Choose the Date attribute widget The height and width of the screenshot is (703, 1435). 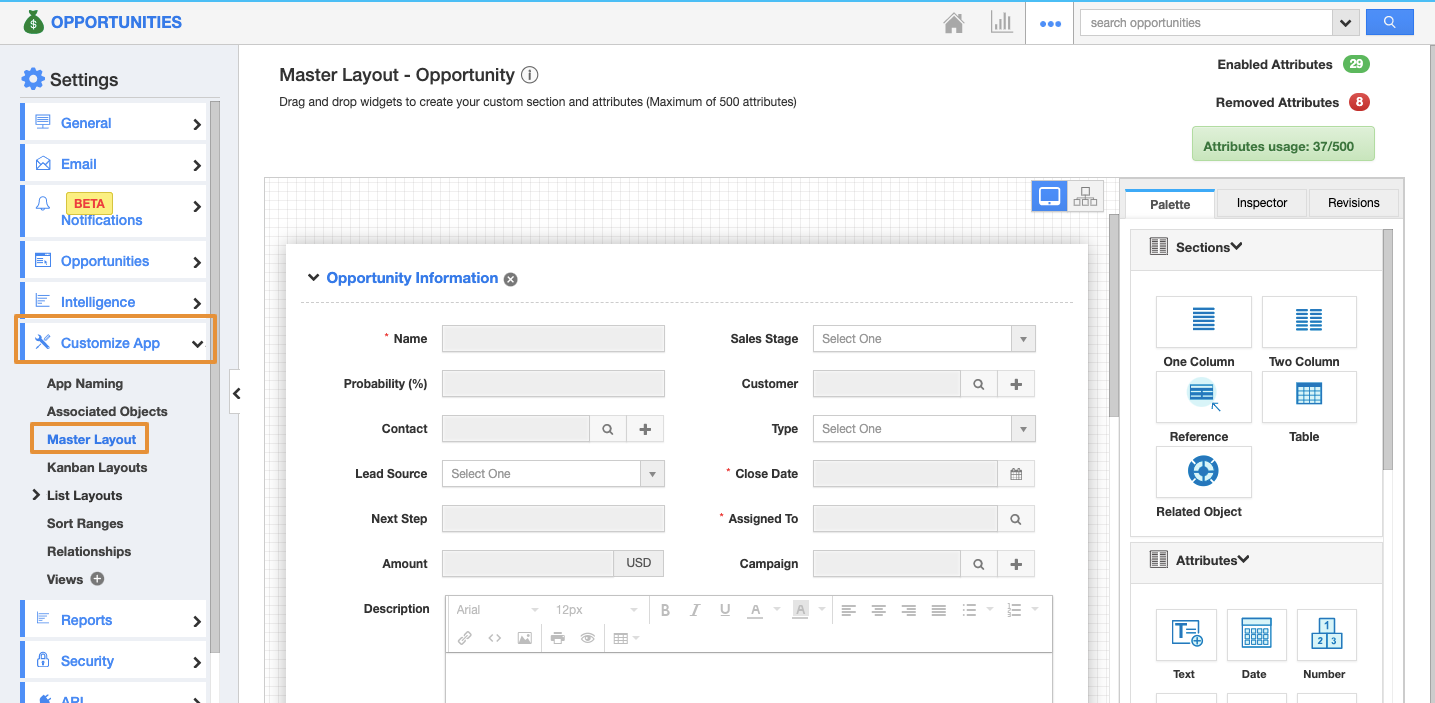click(1255, 634)
